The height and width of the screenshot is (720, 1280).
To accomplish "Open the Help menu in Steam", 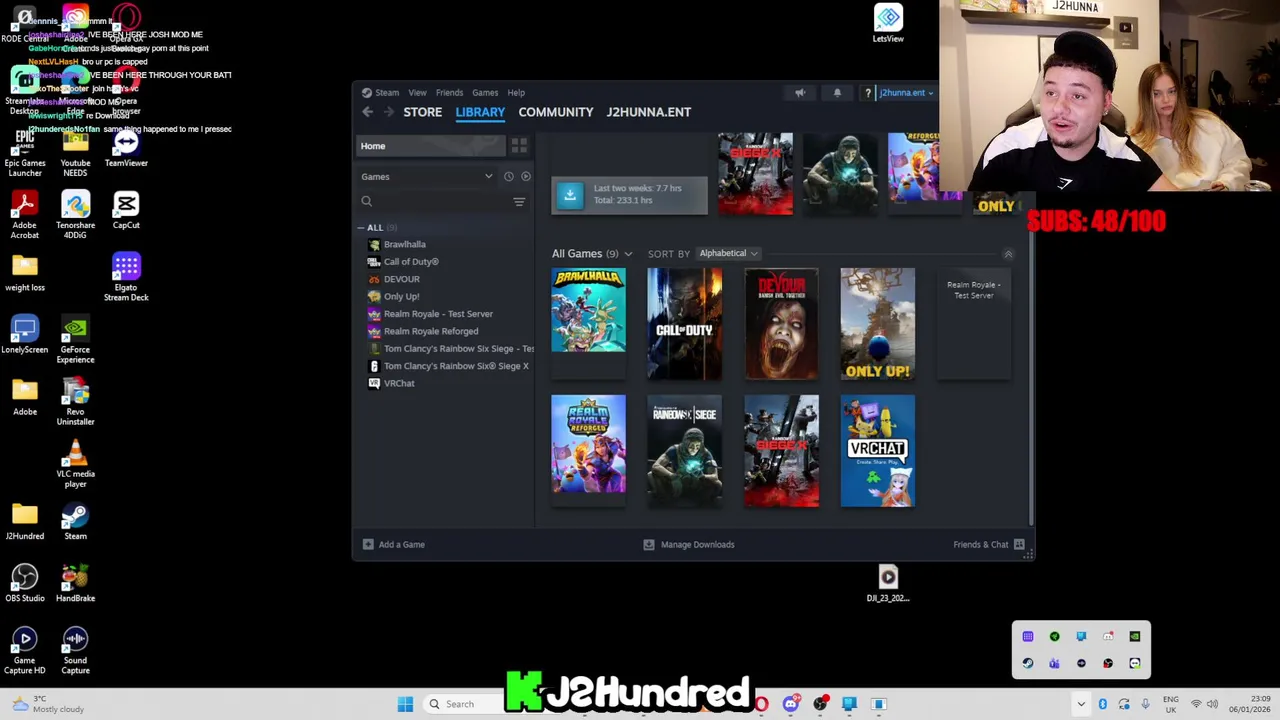I will (516, 93).
